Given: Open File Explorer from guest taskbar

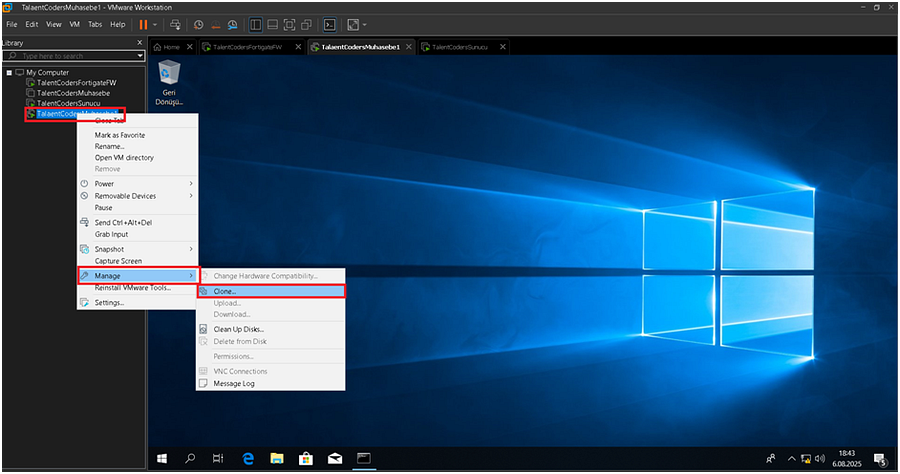Looking at the screenshot, I should coord(277,459).
